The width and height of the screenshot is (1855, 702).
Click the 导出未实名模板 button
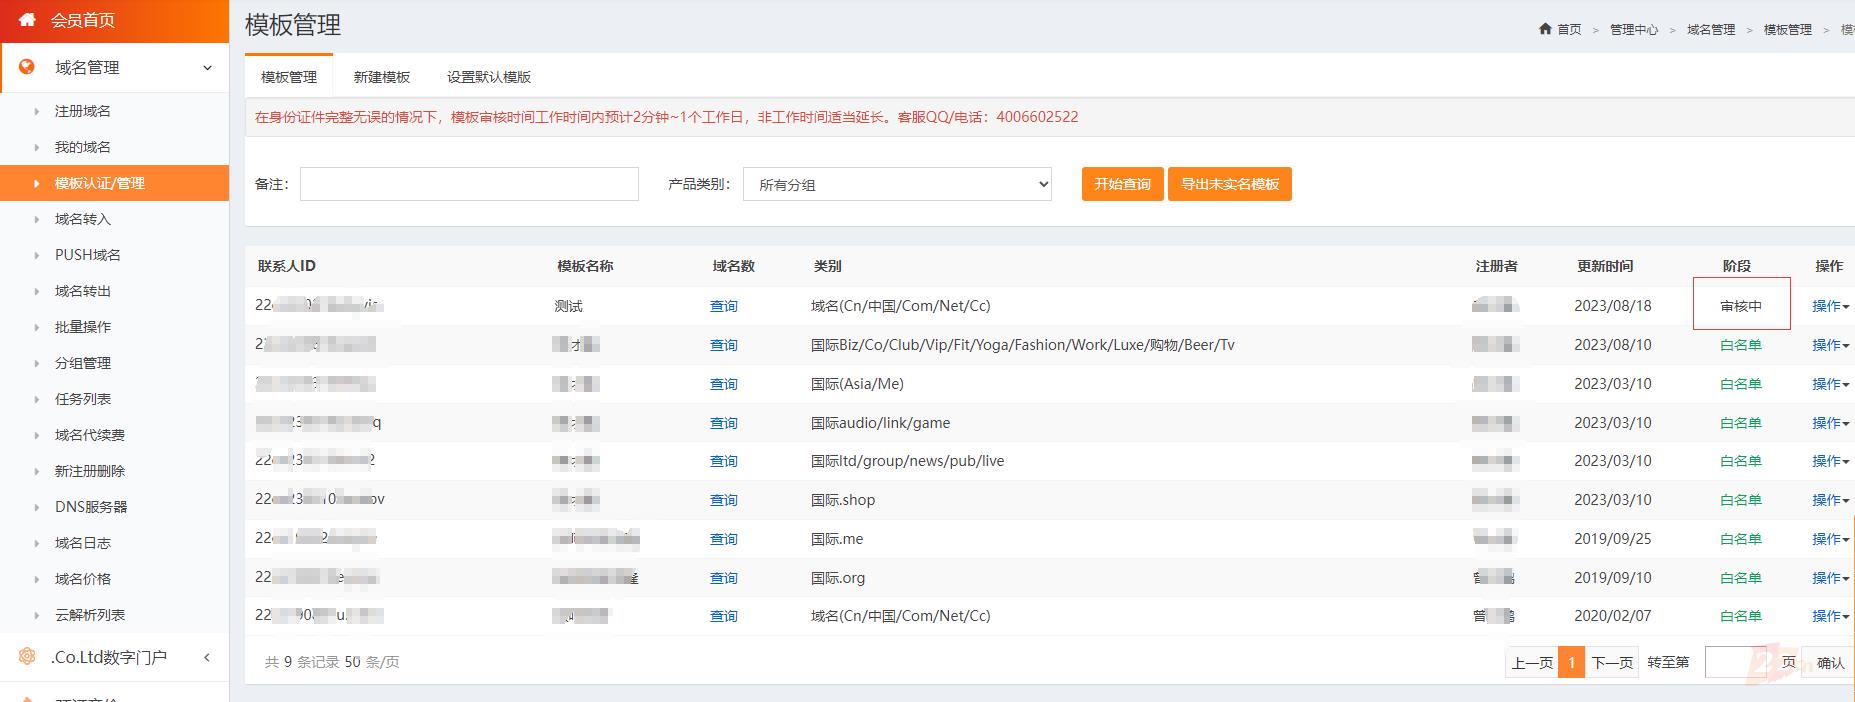coord(1230,184)
